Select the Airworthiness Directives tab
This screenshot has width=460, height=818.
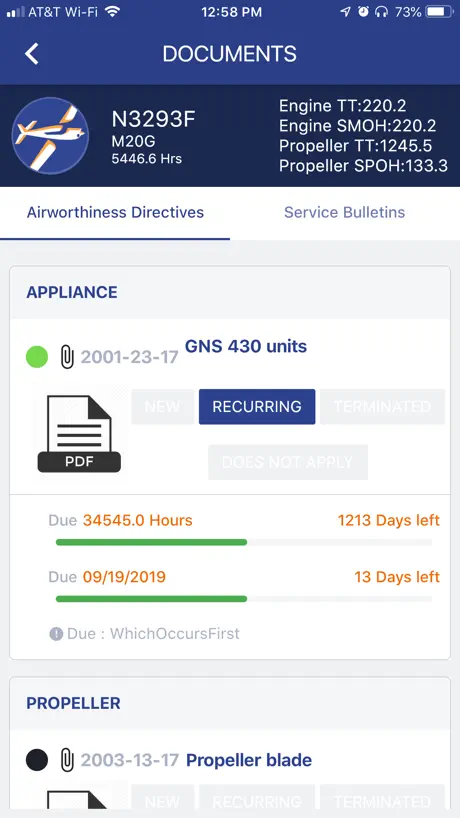115,212
